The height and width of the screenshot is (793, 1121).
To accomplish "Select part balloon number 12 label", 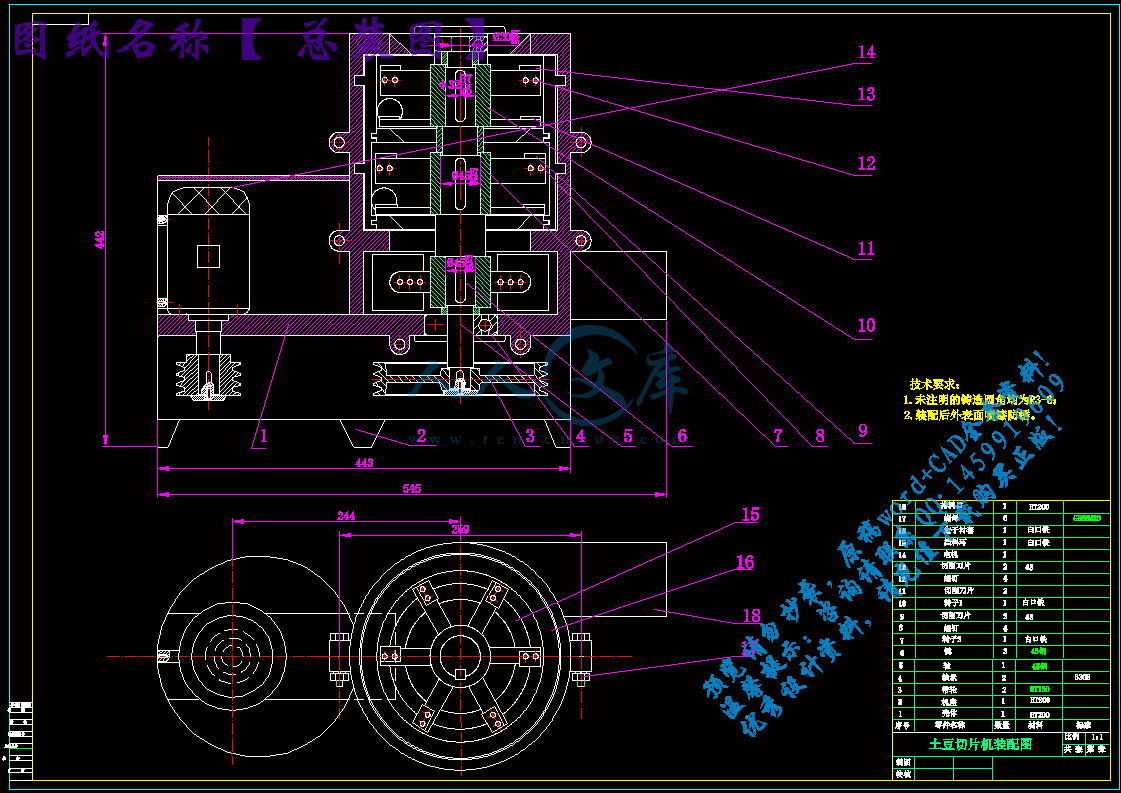I will point(866,163).
